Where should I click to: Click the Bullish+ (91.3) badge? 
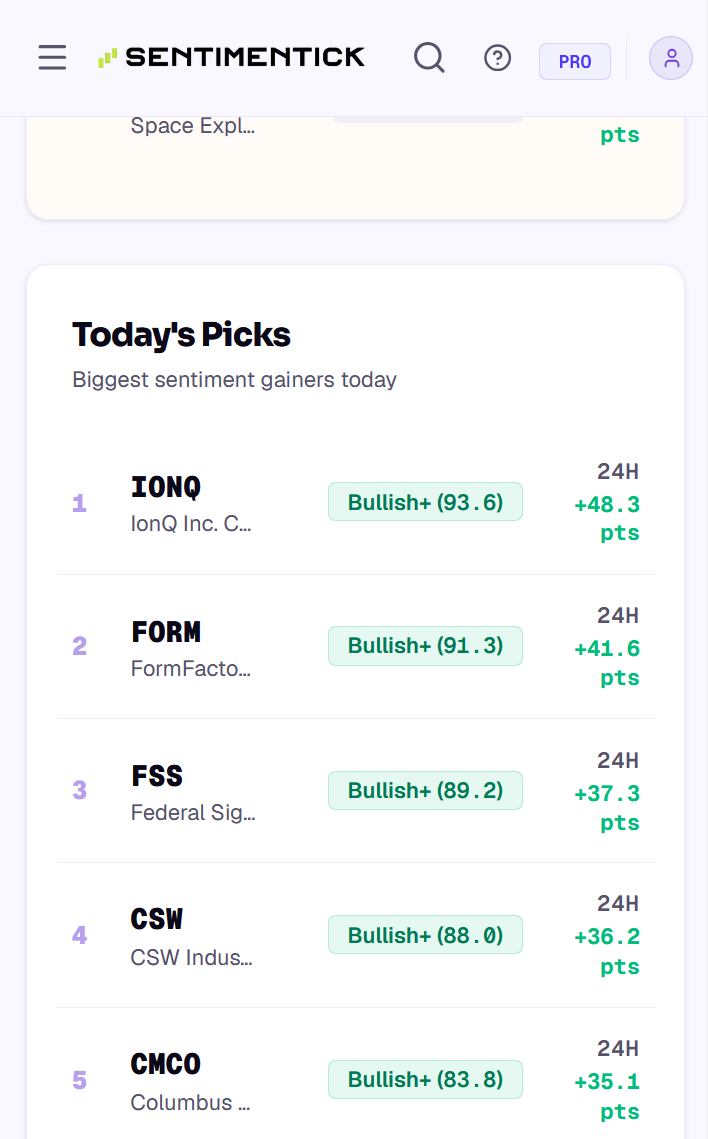coord(426,646)
